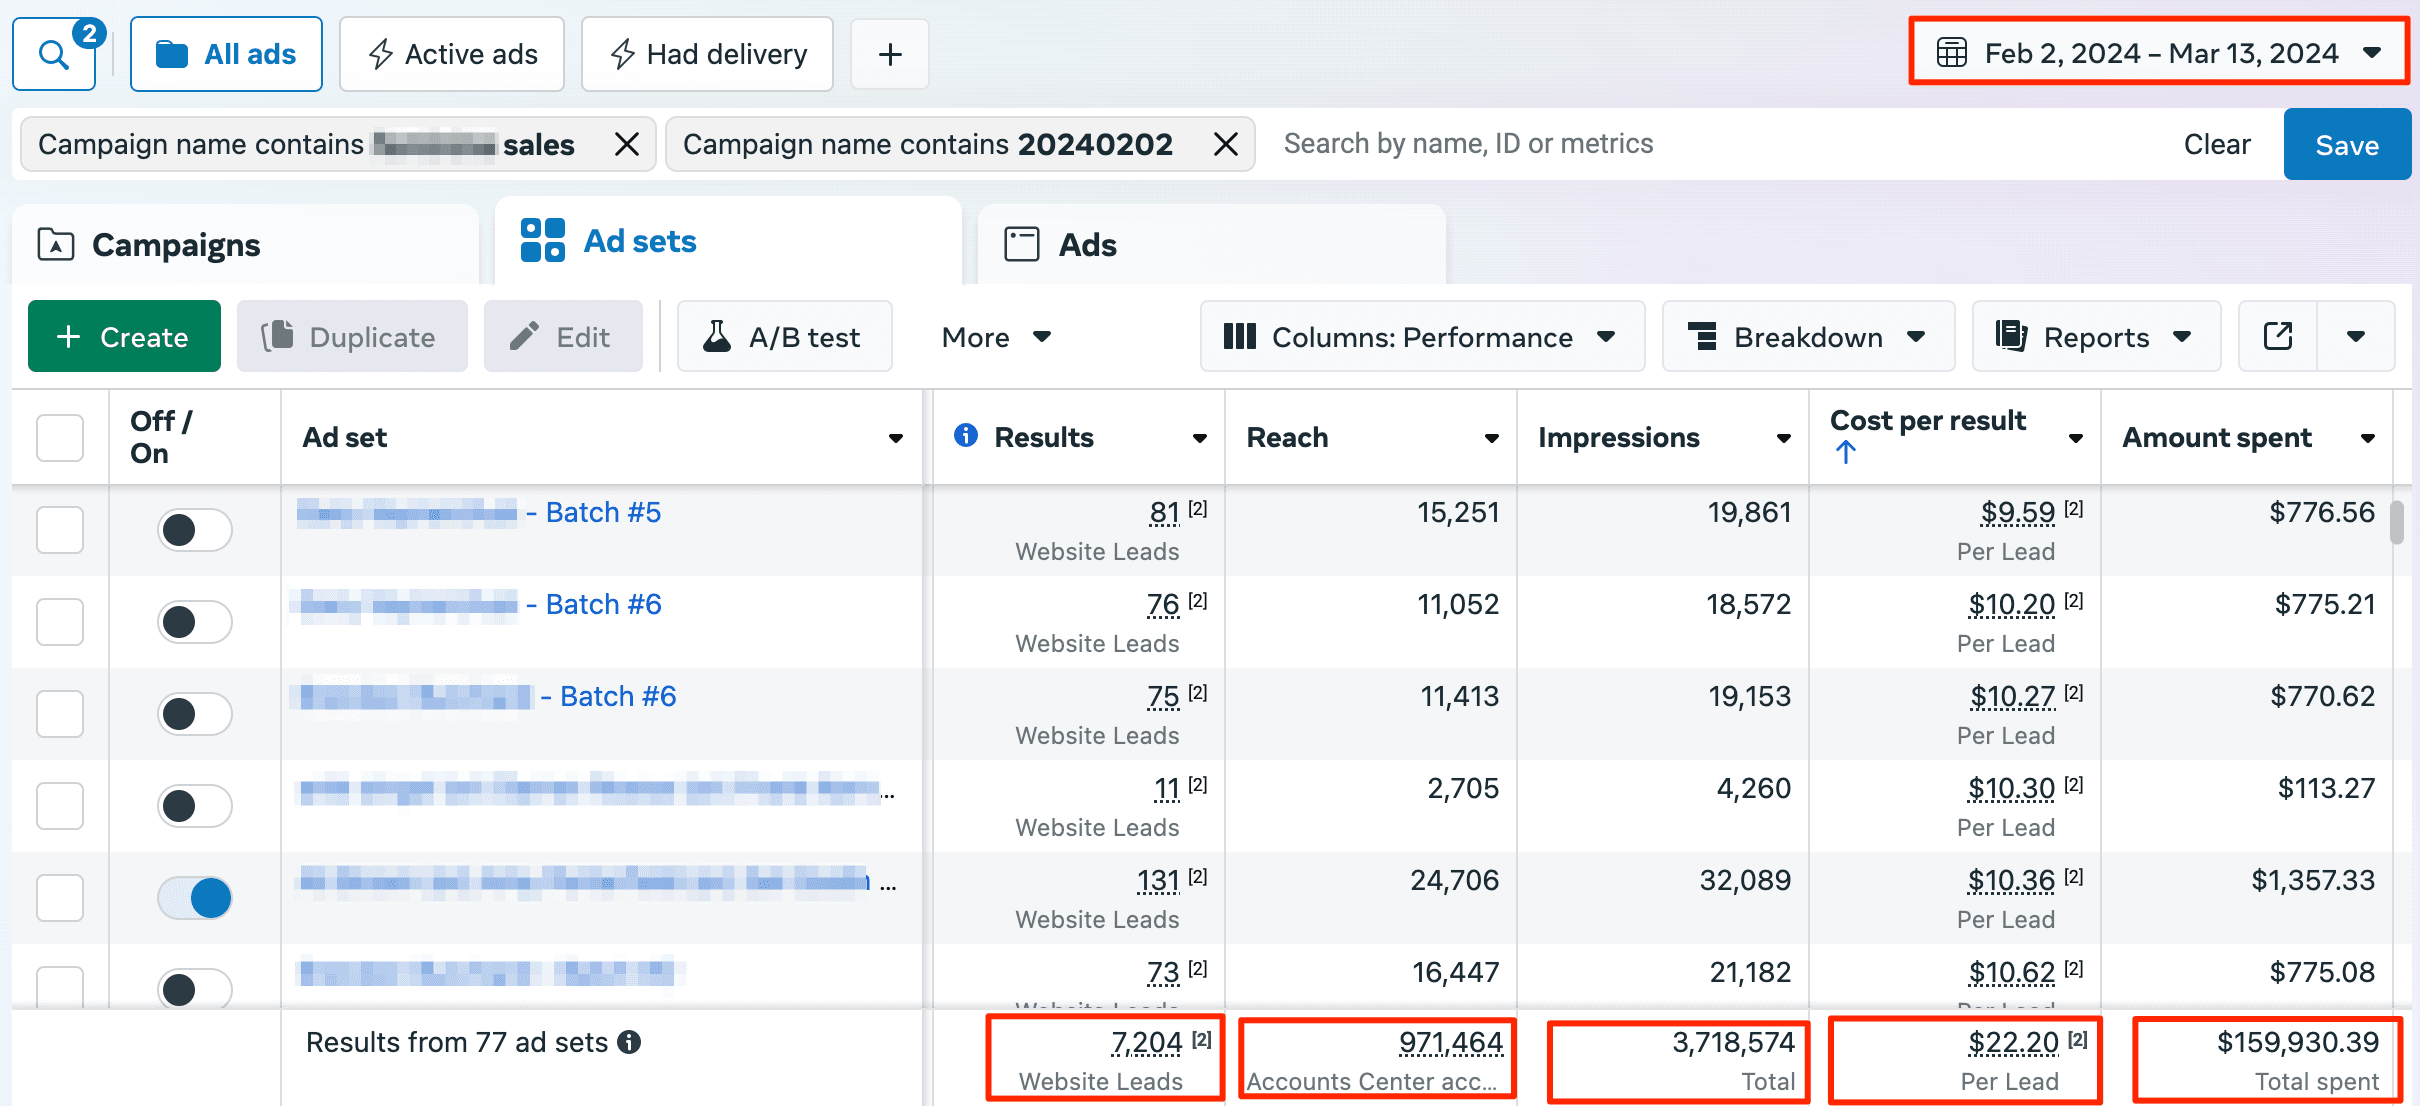Toggle the first Batch #6 ad set ($775.21)

click(x=195, y=622)
